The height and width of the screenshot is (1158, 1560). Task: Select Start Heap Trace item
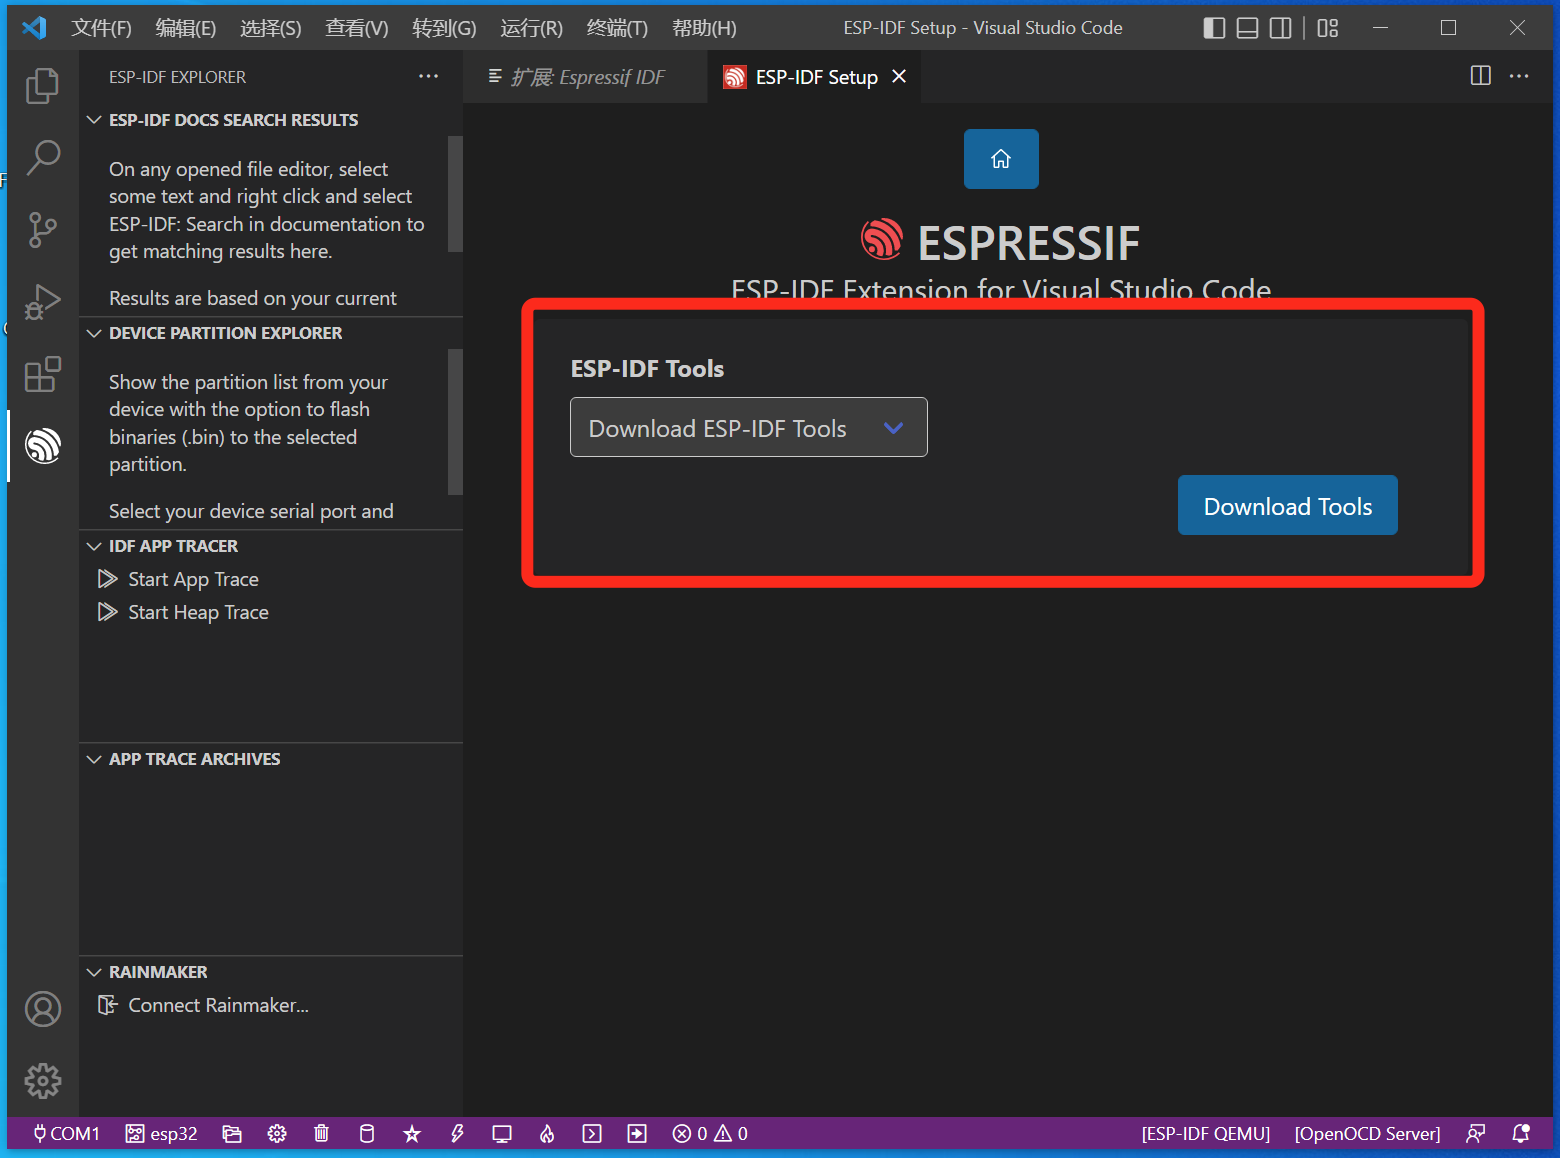pyautogui.click(x=198, y=612)
